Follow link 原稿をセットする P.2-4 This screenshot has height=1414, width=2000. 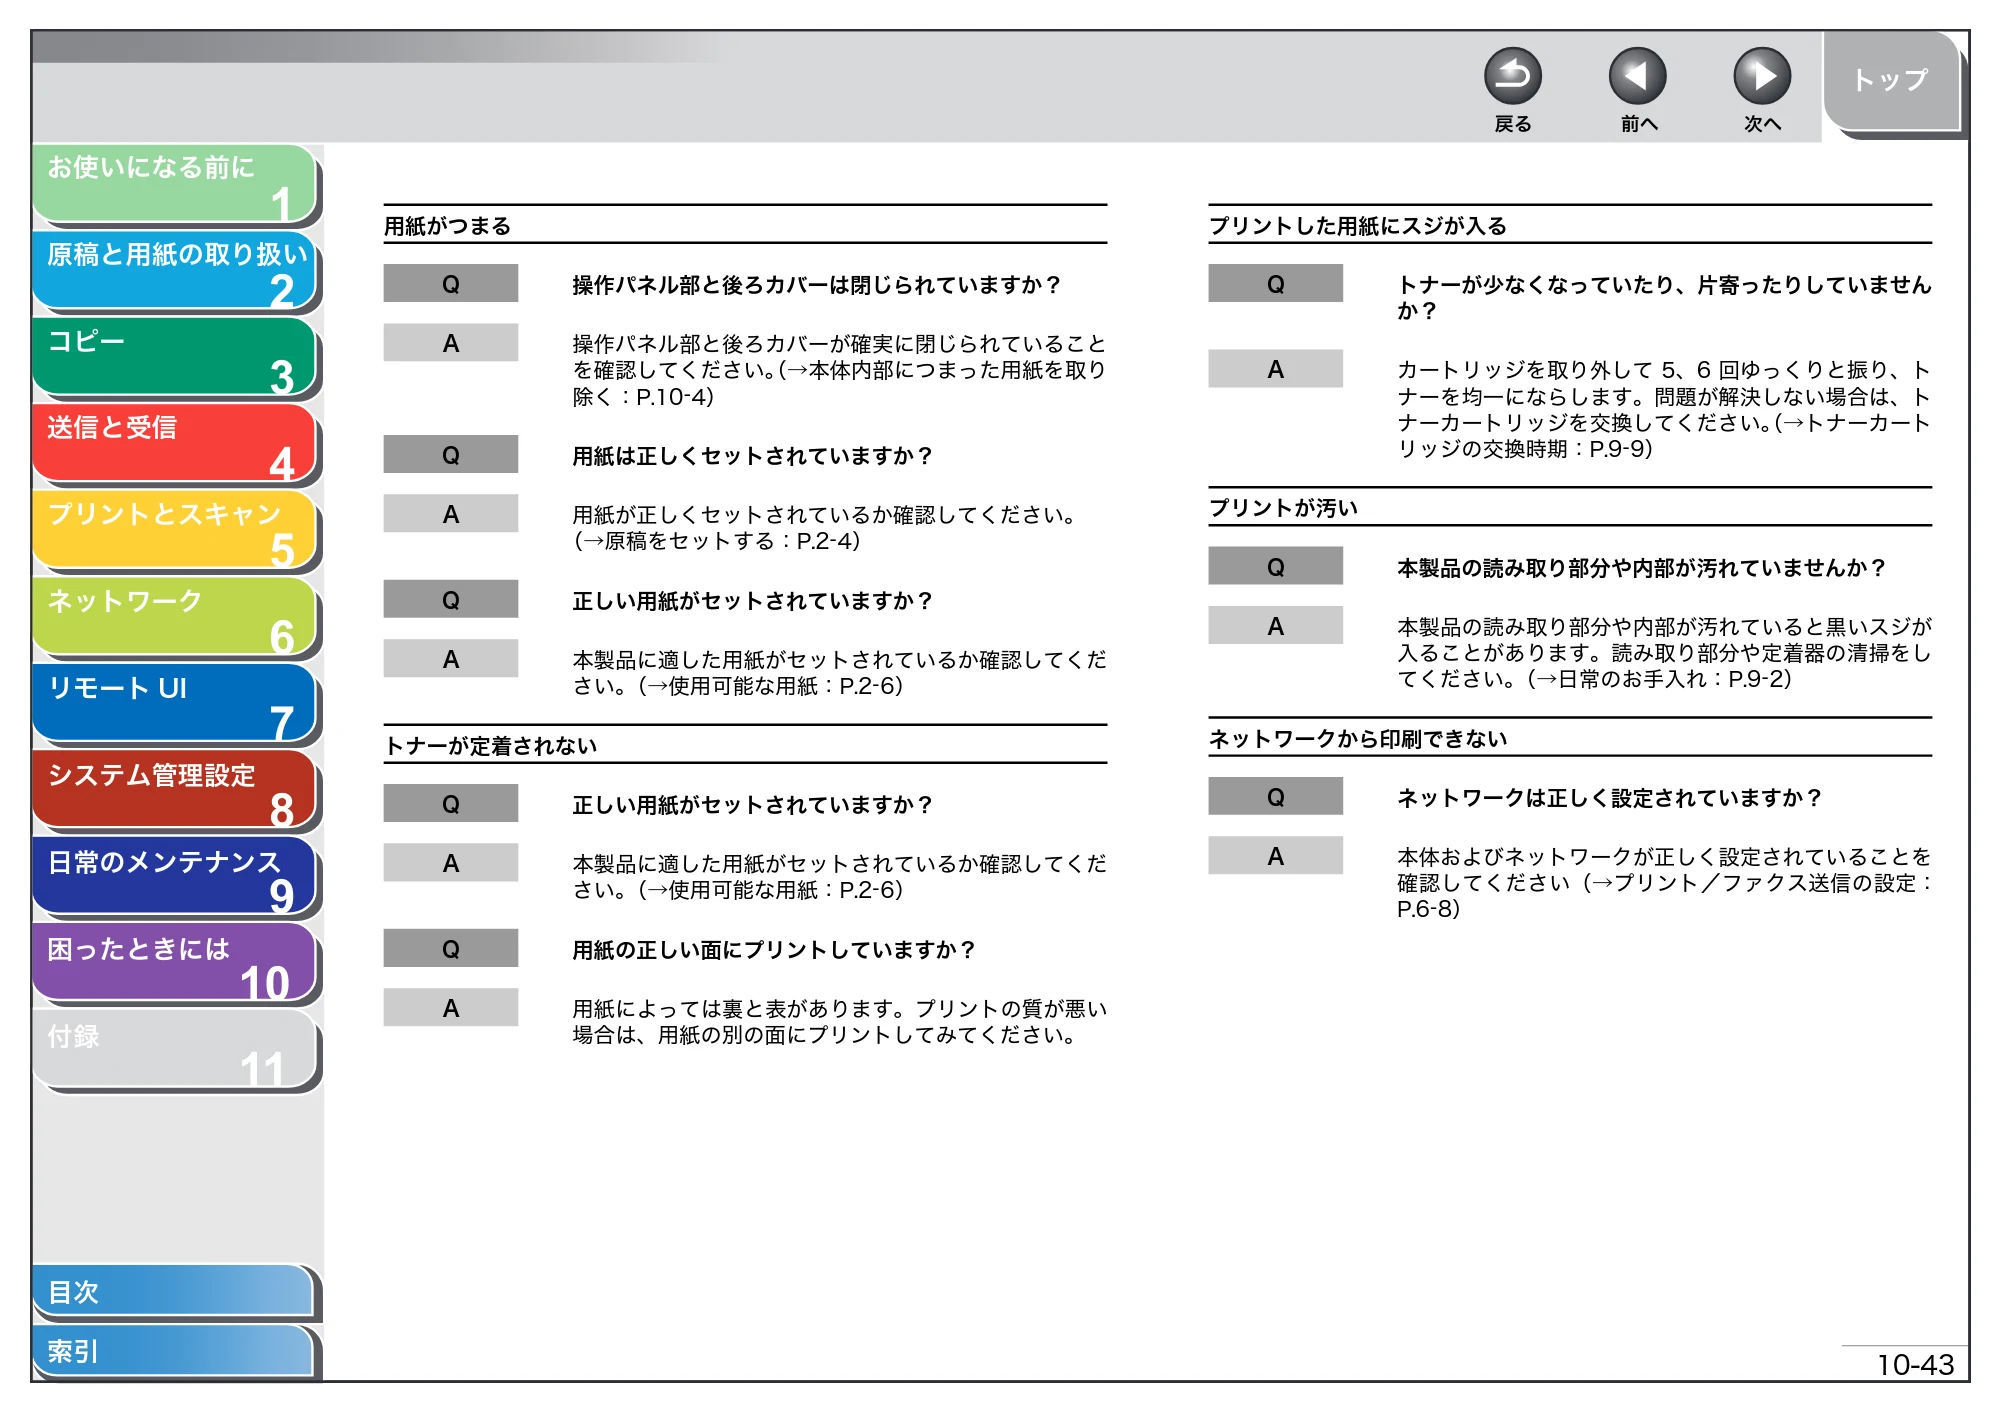pyautogui.click(x=717, y=541)
